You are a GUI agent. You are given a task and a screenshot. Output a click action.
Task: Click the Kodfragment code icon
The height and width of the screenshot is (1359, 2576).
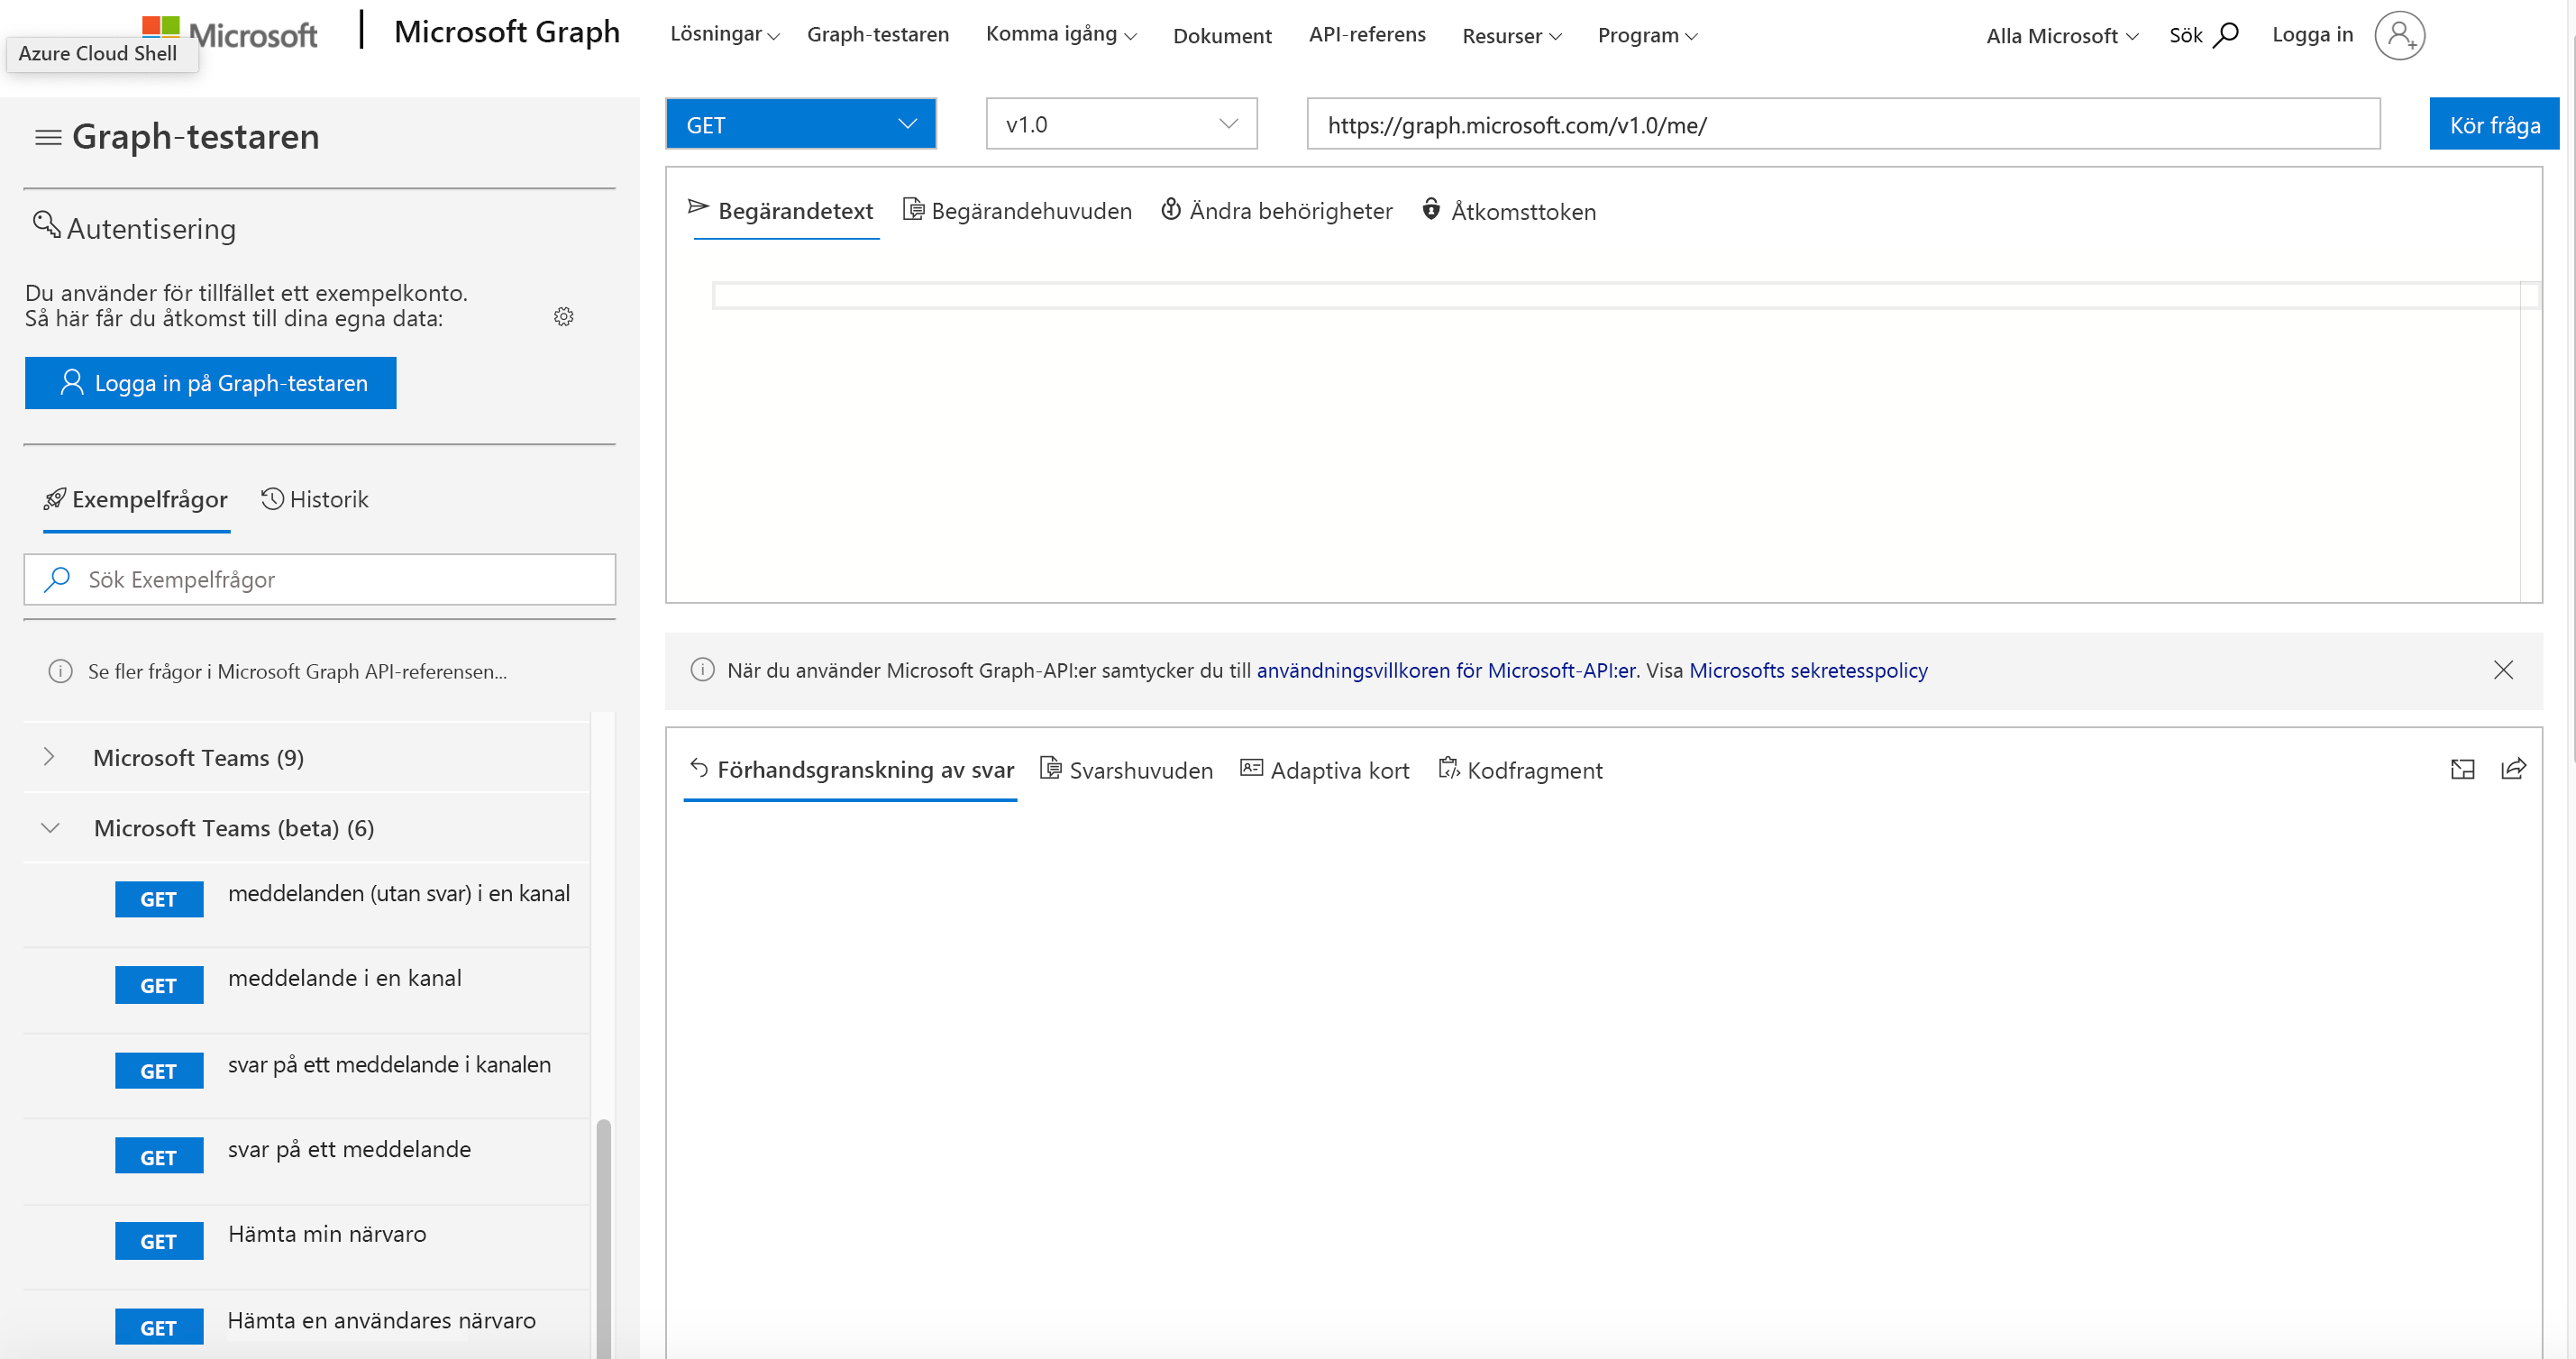coord(1448,768)
